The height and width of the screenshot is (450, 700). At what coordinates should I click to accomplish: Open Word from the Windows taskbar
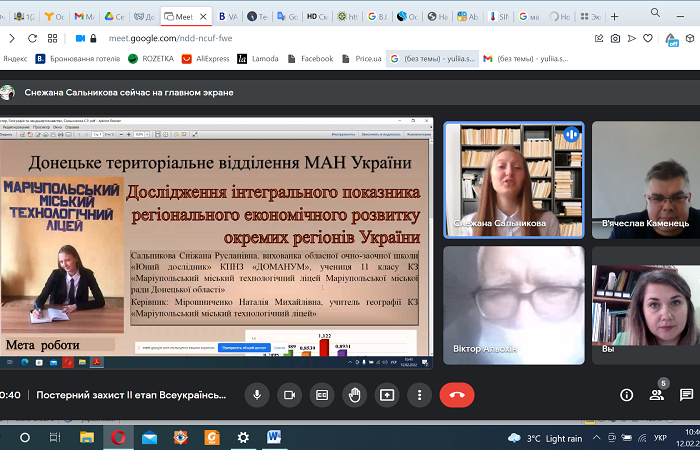tap(274, 438)
